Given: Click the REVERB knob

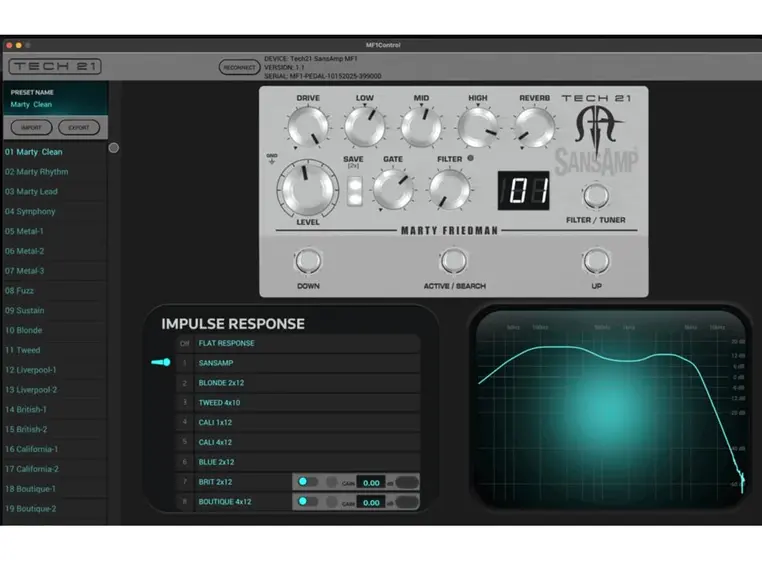Looking at the screenshot, I should (x=534, y=127).
